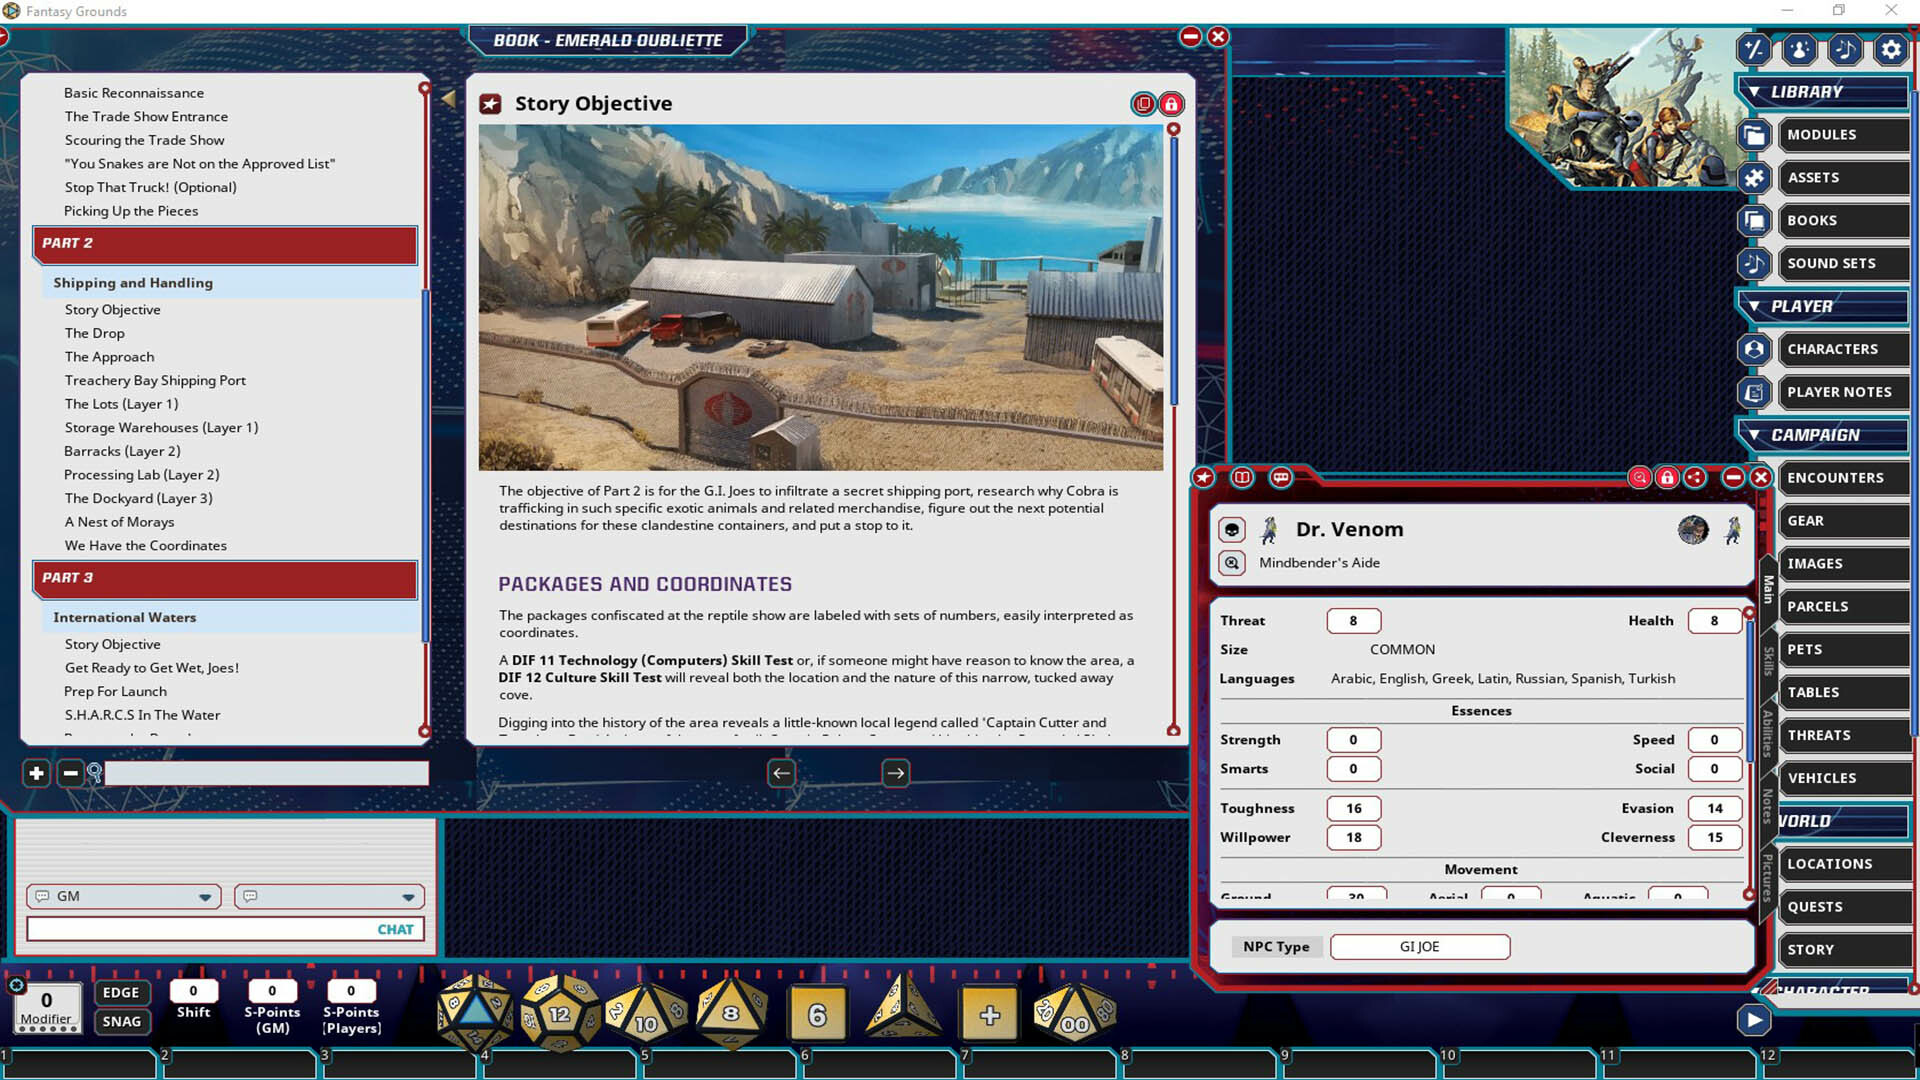Image resolution: width=1920 pixels, height=1080 pixels.
Task: Toggle the SNAG dice mode
Action: tap(121, 1021)
